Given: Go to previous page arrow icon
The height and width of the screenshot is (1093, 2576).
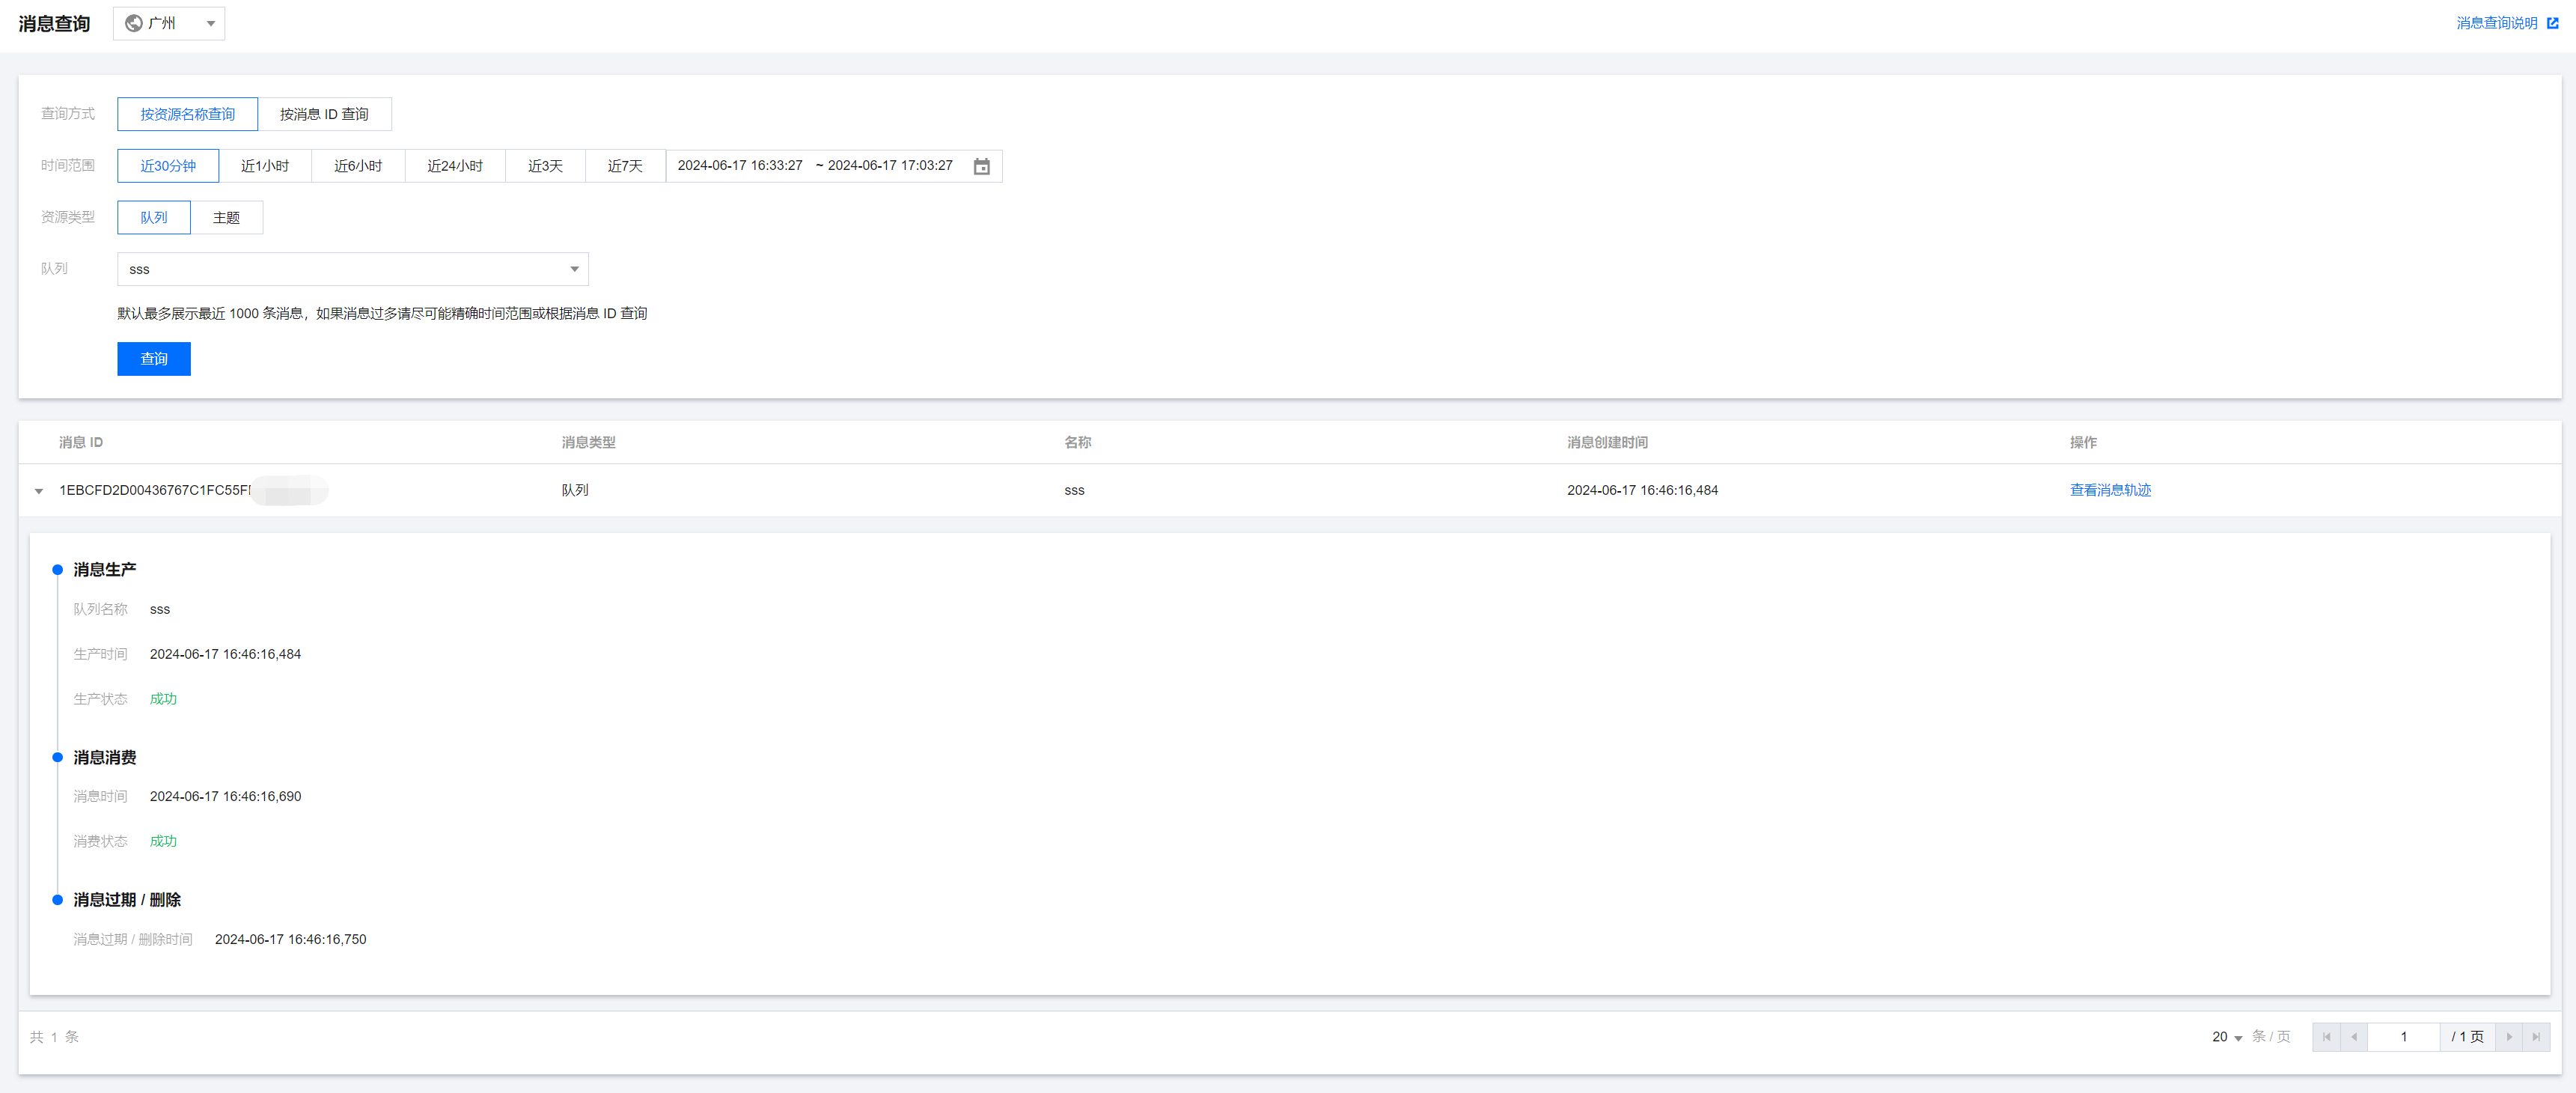Looking at the screenshot, I should click(2354, 1037).
